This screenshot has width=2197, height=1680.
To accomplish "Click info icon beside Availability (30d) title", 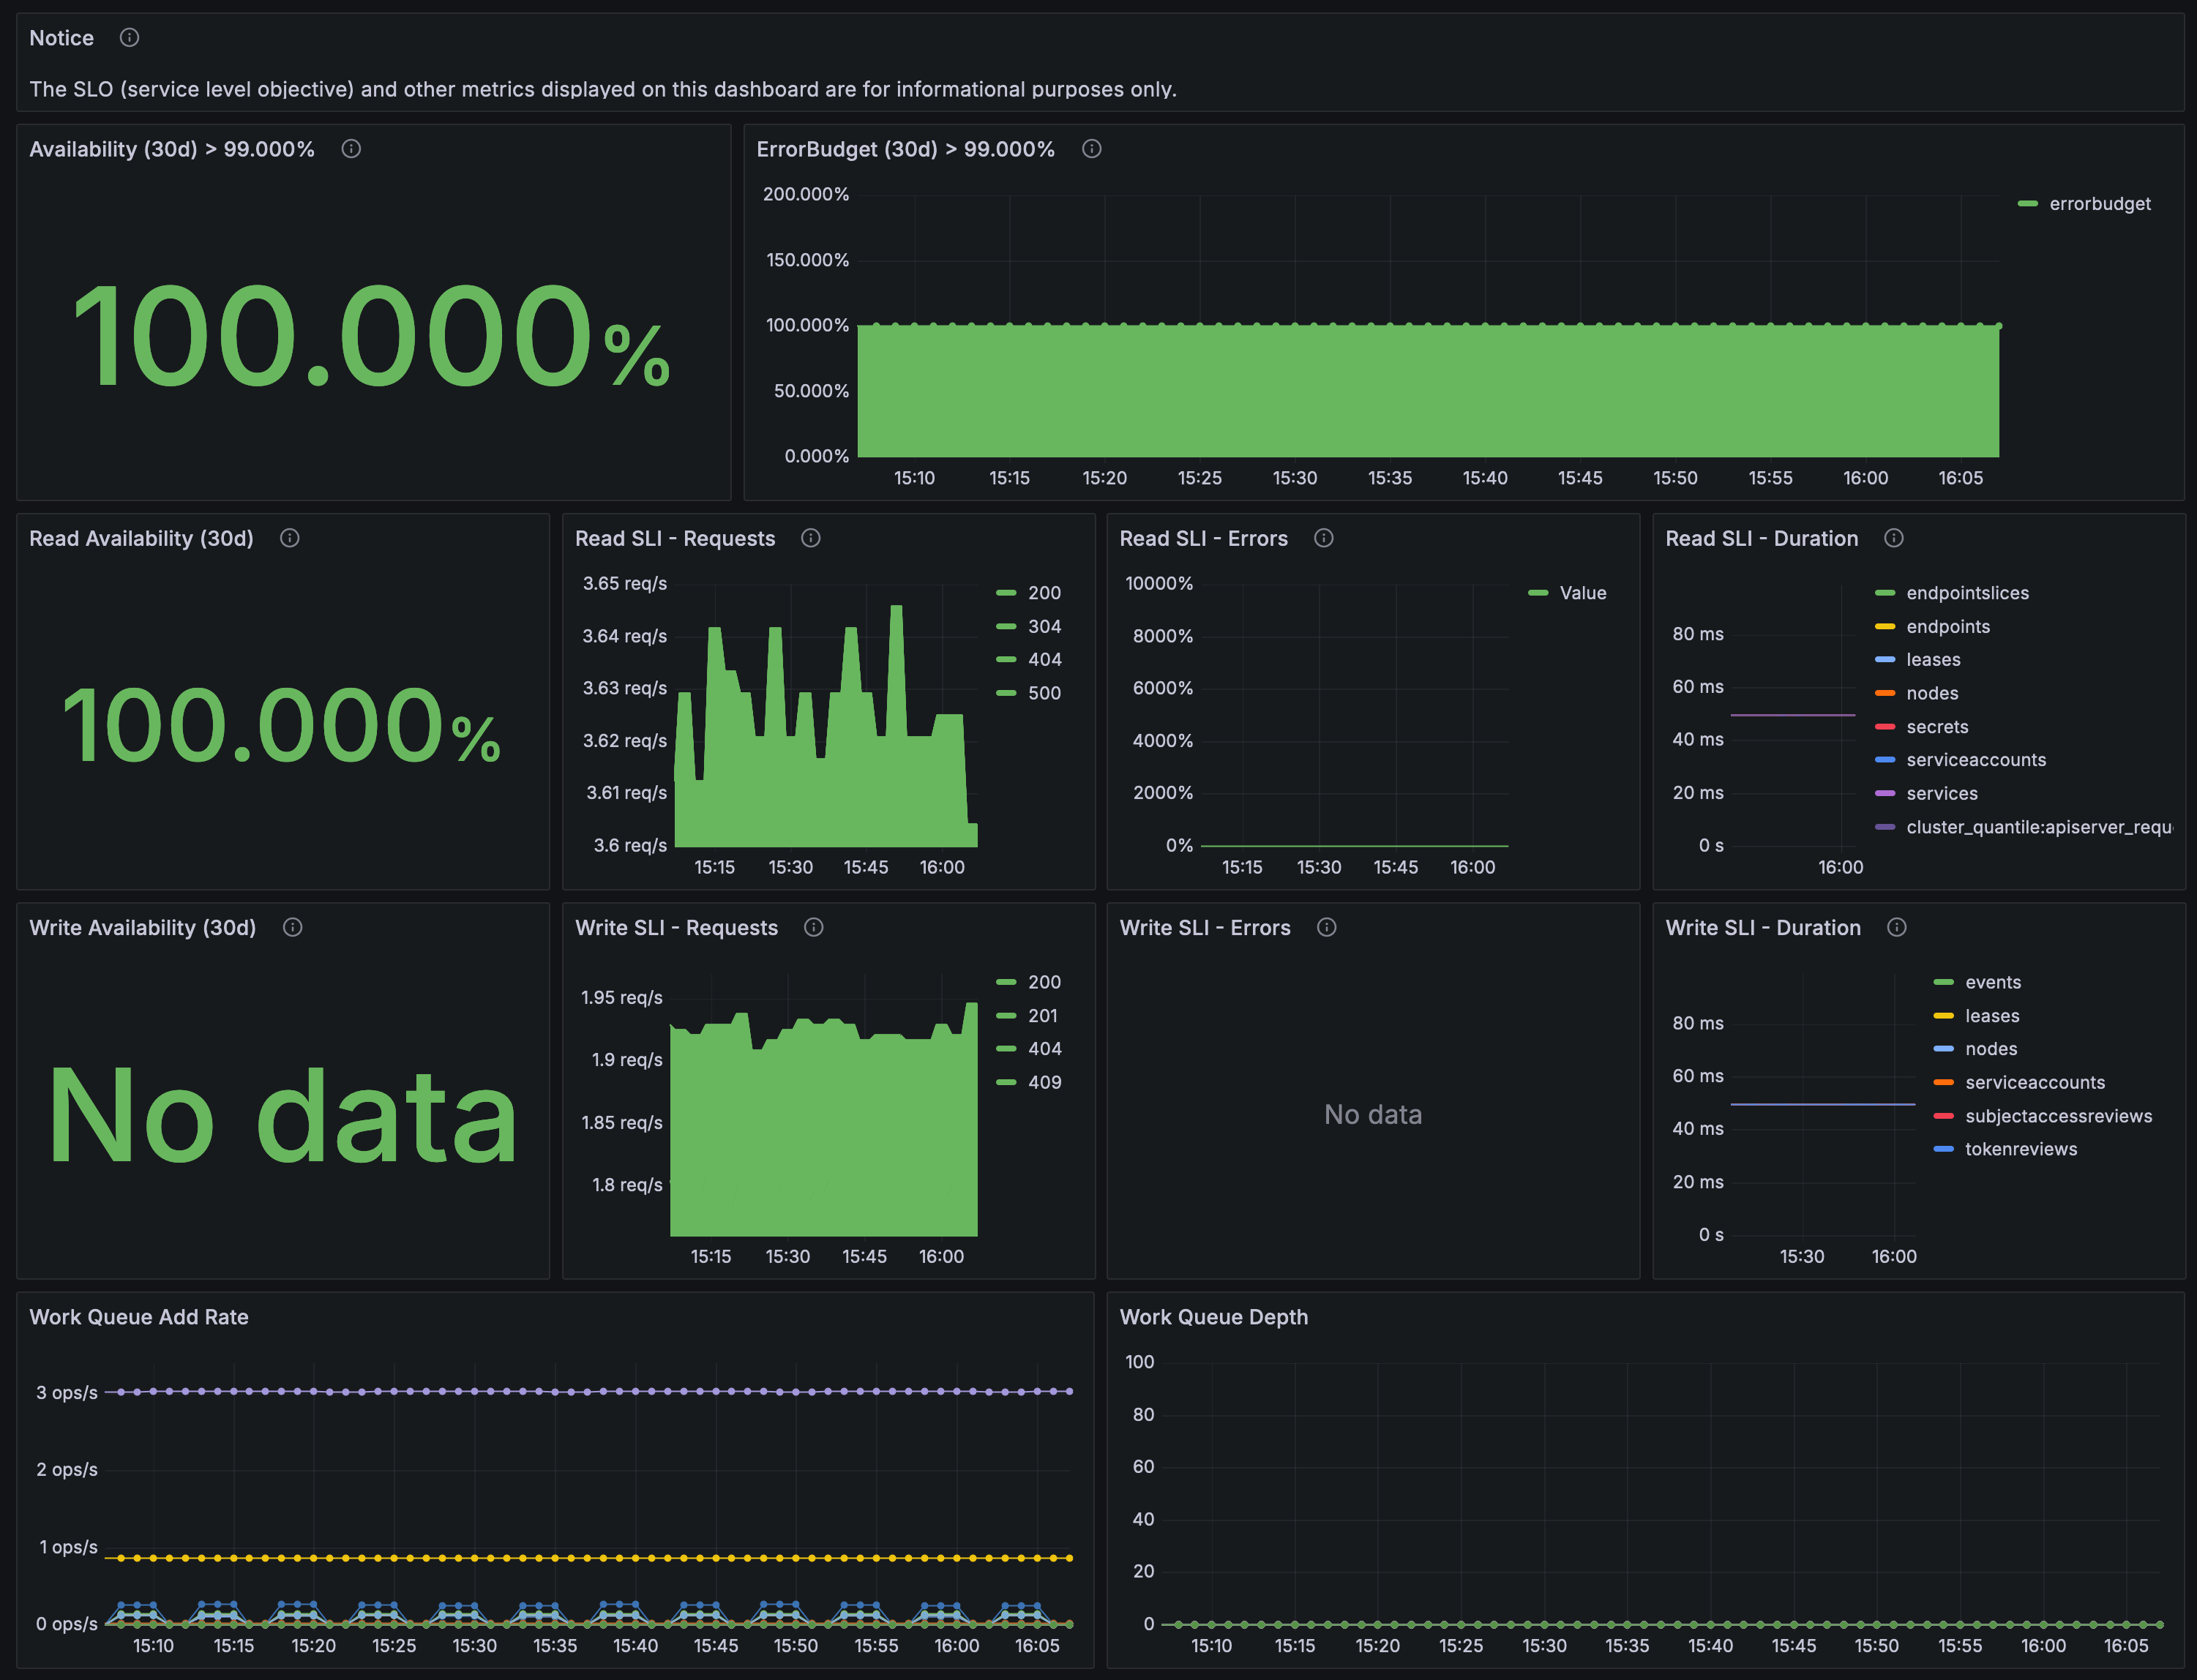I will pyautogui.click(x=351, y=149).
